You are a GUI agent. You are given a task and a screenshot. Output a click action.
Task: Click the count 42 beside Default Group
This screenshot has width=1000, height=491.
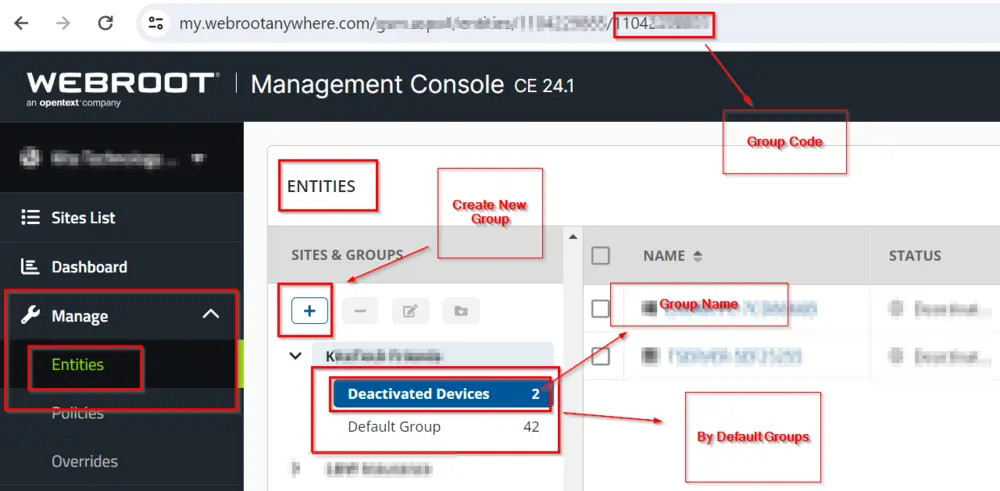531,427
